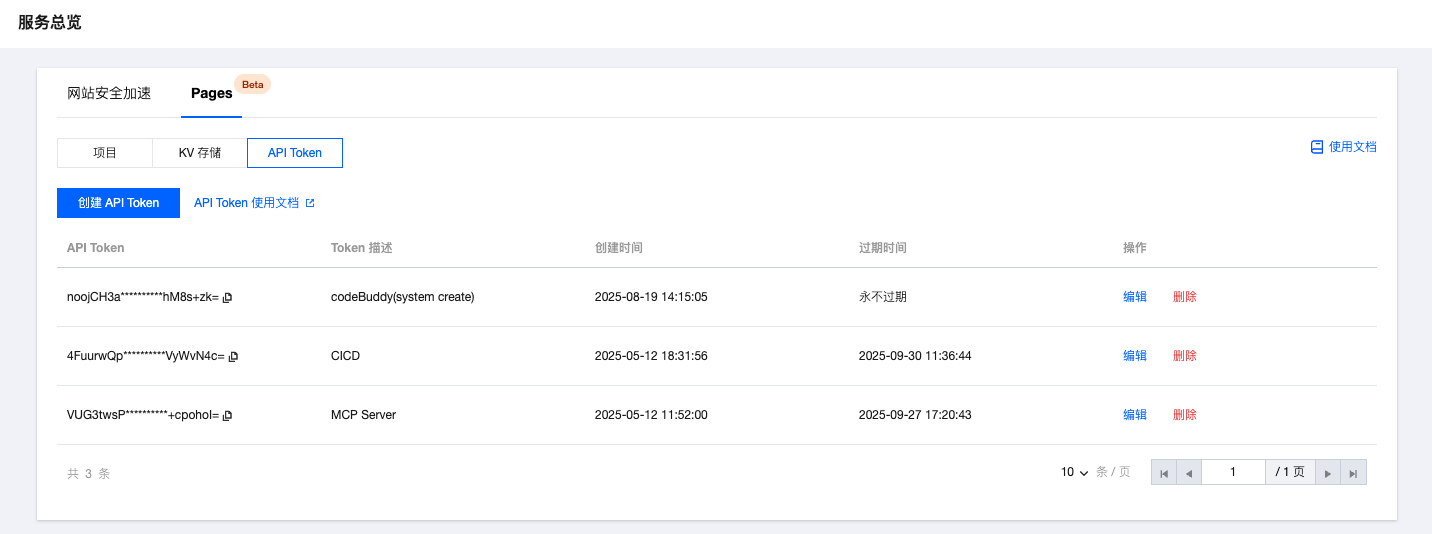The height and width of the screenshot is (534, 1432).
Task: Go to previous page arrow
Action: point(1189,473)
